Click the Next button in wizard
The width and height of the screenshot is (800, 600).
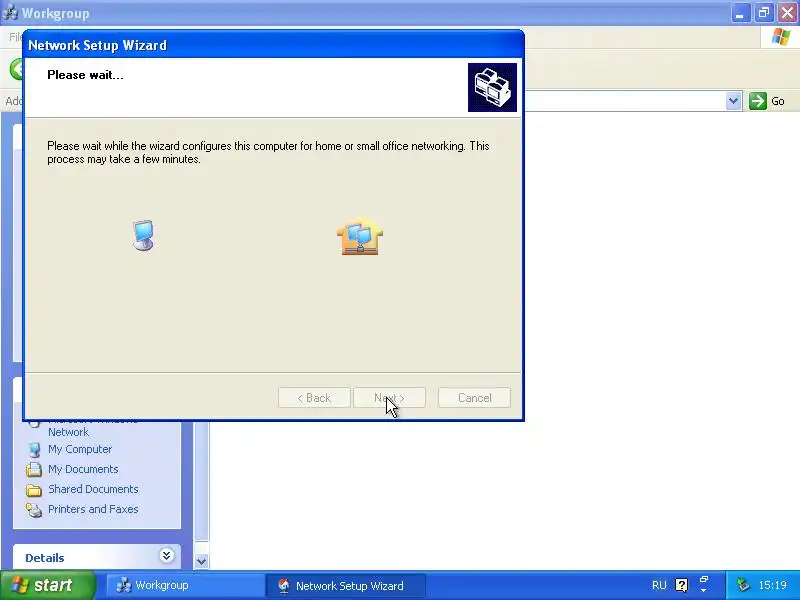(x=389, y=397)
